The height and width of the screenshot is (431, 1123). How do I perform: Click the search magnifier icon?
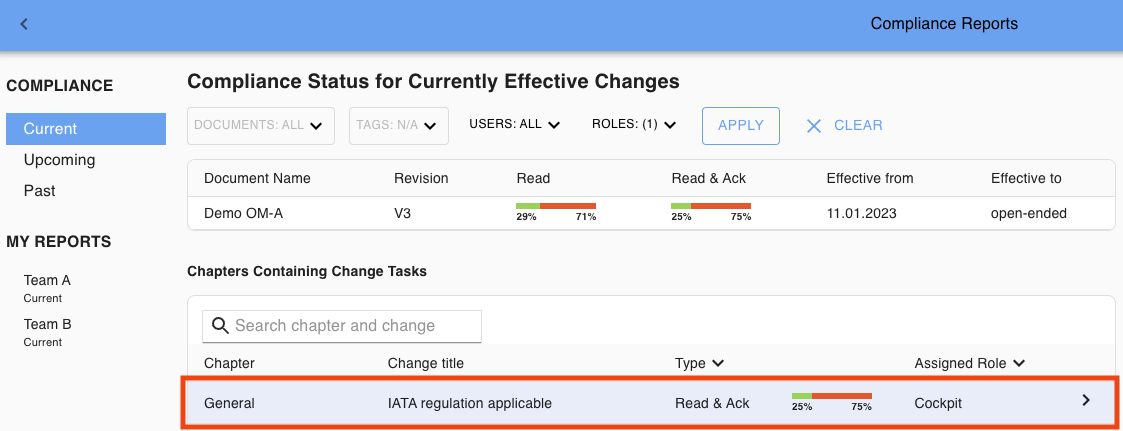220,326
